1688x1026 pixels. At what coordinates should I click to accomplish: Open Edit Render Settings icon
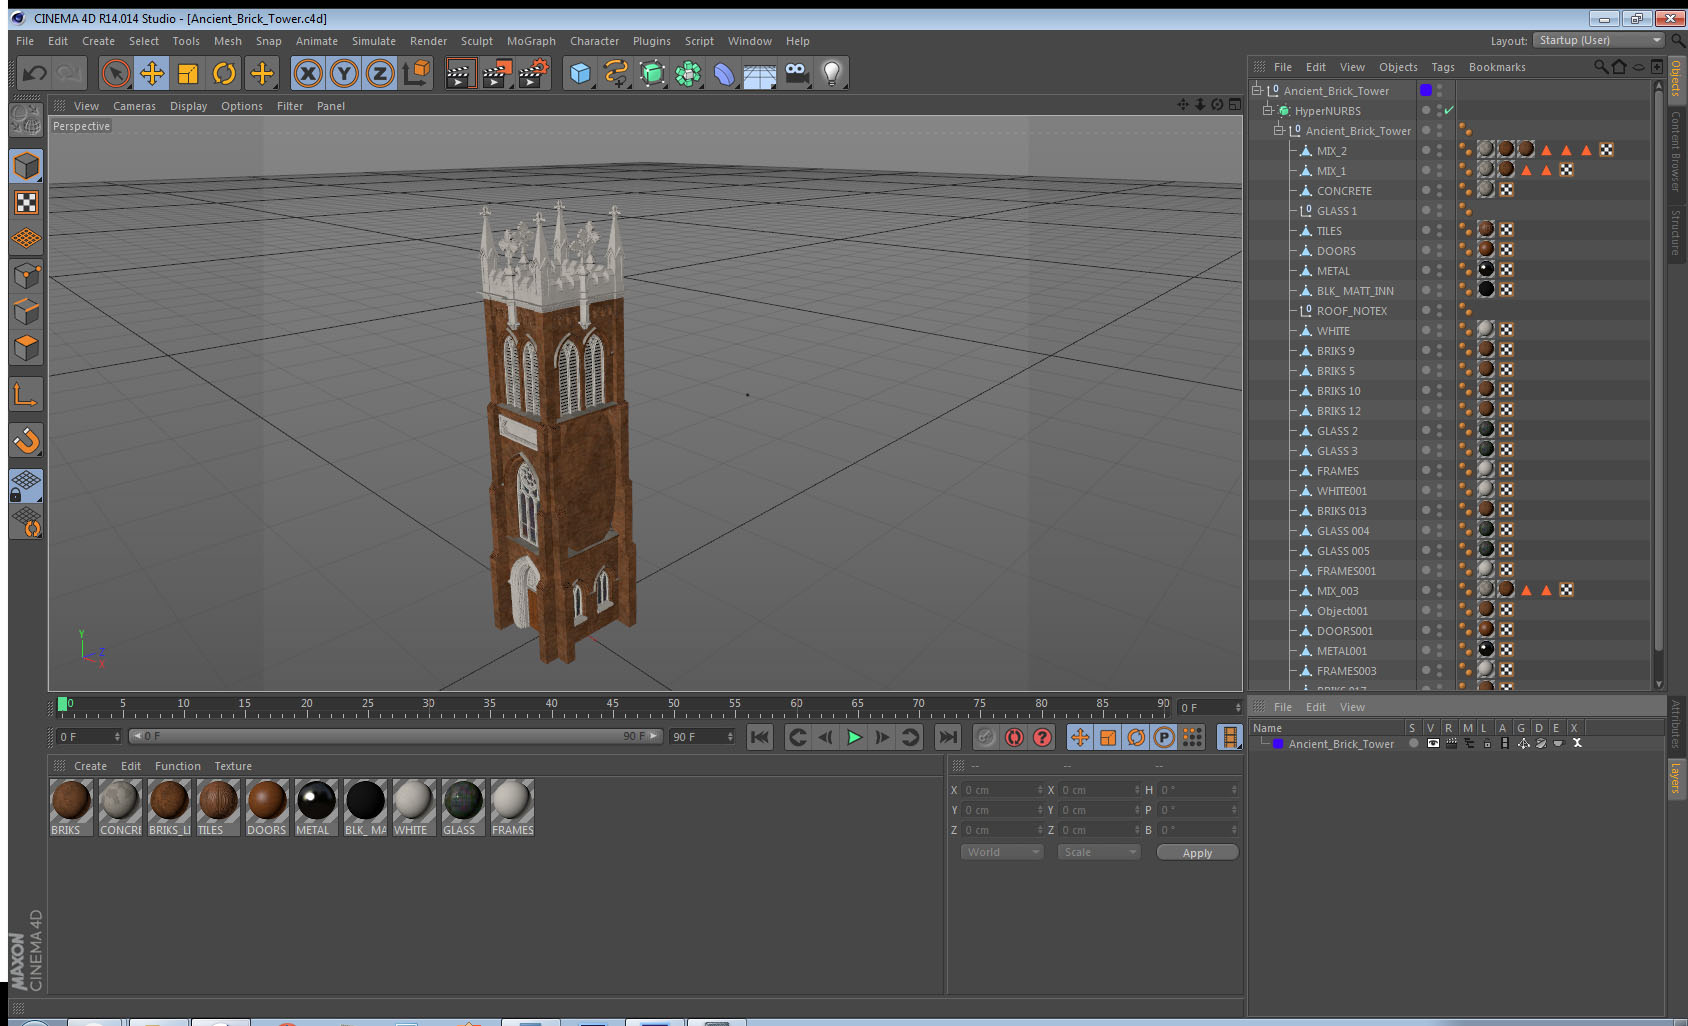click(533, 73)
